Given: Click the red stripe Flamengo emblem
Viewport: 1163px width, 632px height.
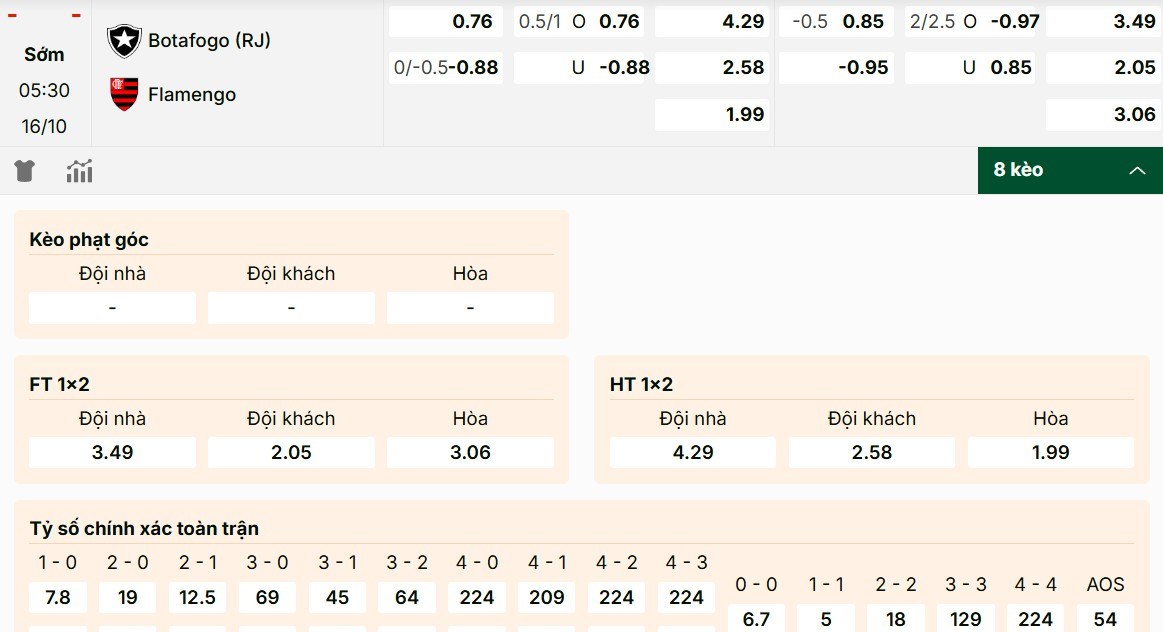Looking at the screenshot, I should (x=122, y=93).
